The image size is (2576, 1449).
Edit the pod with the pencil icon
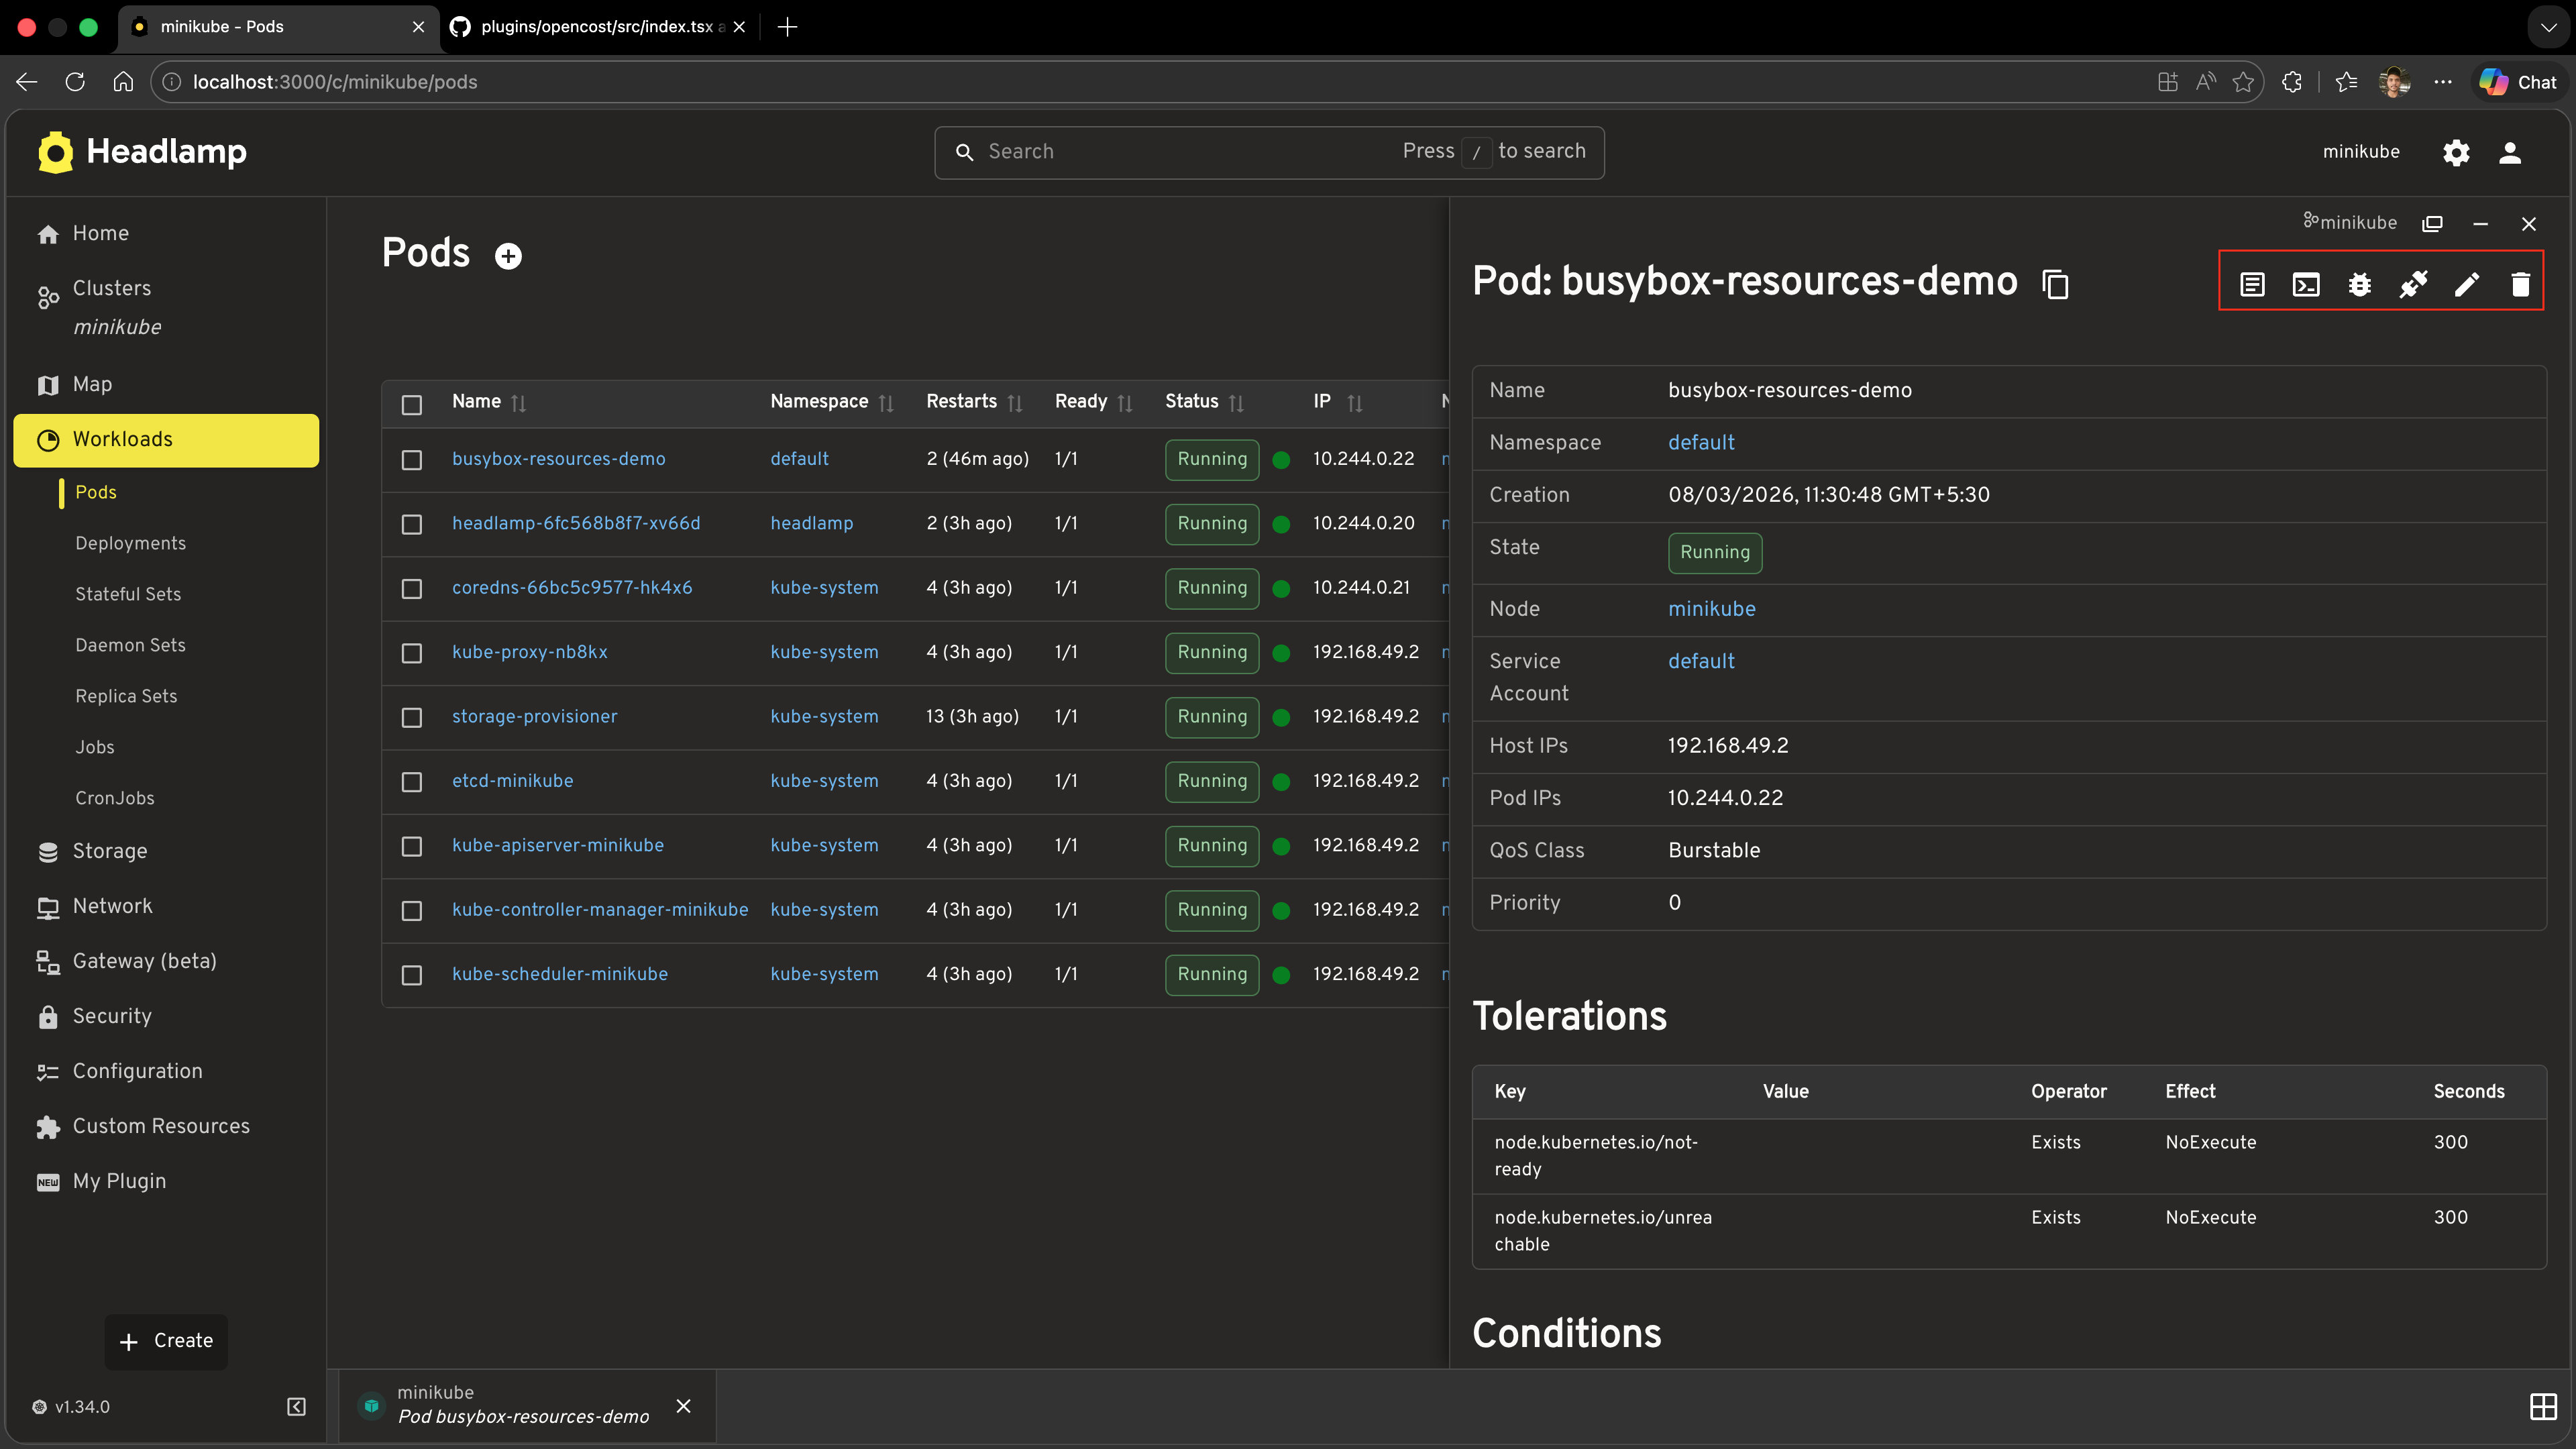pyautogui.click(x=2467, y=285)
